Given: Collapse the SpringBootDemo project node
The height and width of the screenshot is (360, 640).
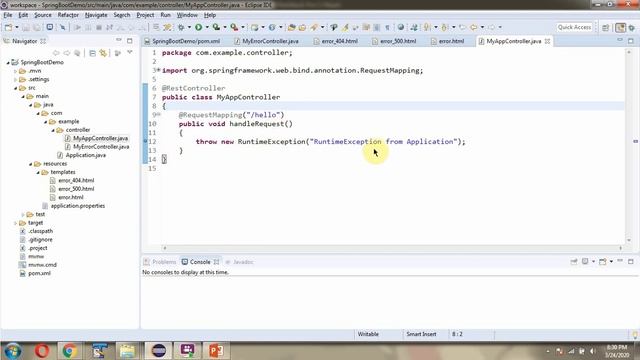Looking at the screenshot, I should pyautogui.click(x=8, y=62).
